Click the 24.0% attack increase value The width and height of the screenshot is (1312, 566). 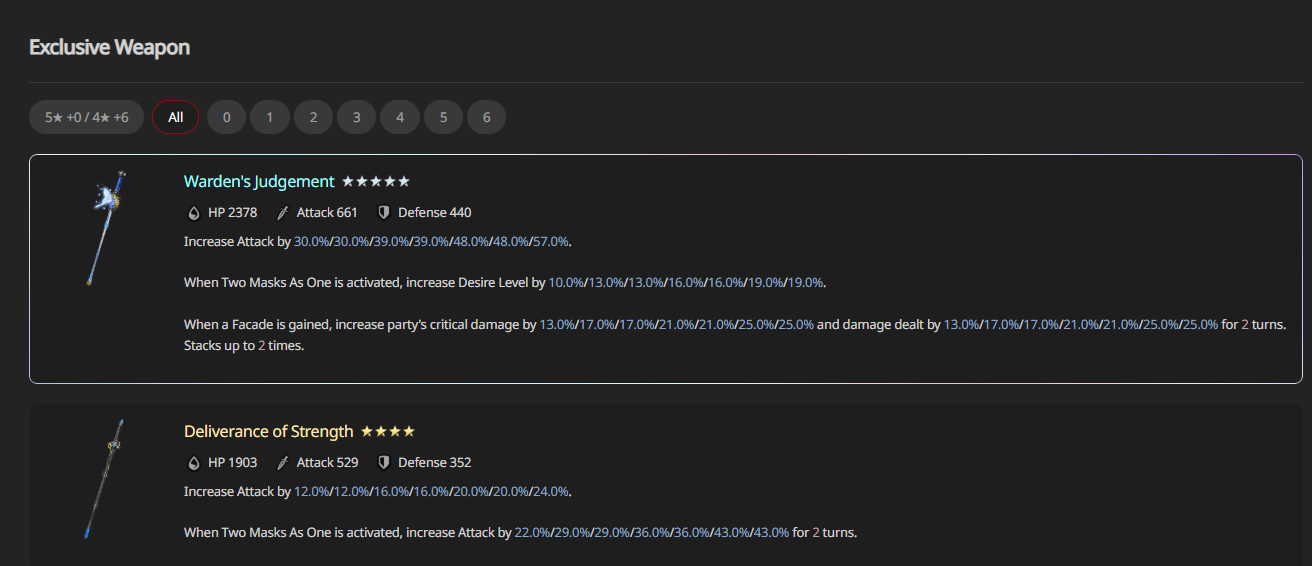550,491
